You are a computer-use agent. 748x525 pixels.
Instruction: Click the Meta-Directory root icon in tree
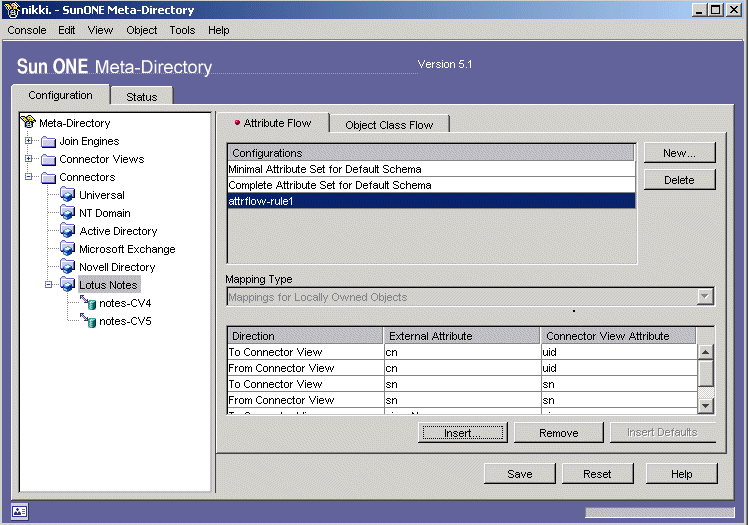click(x=29, y=122)
